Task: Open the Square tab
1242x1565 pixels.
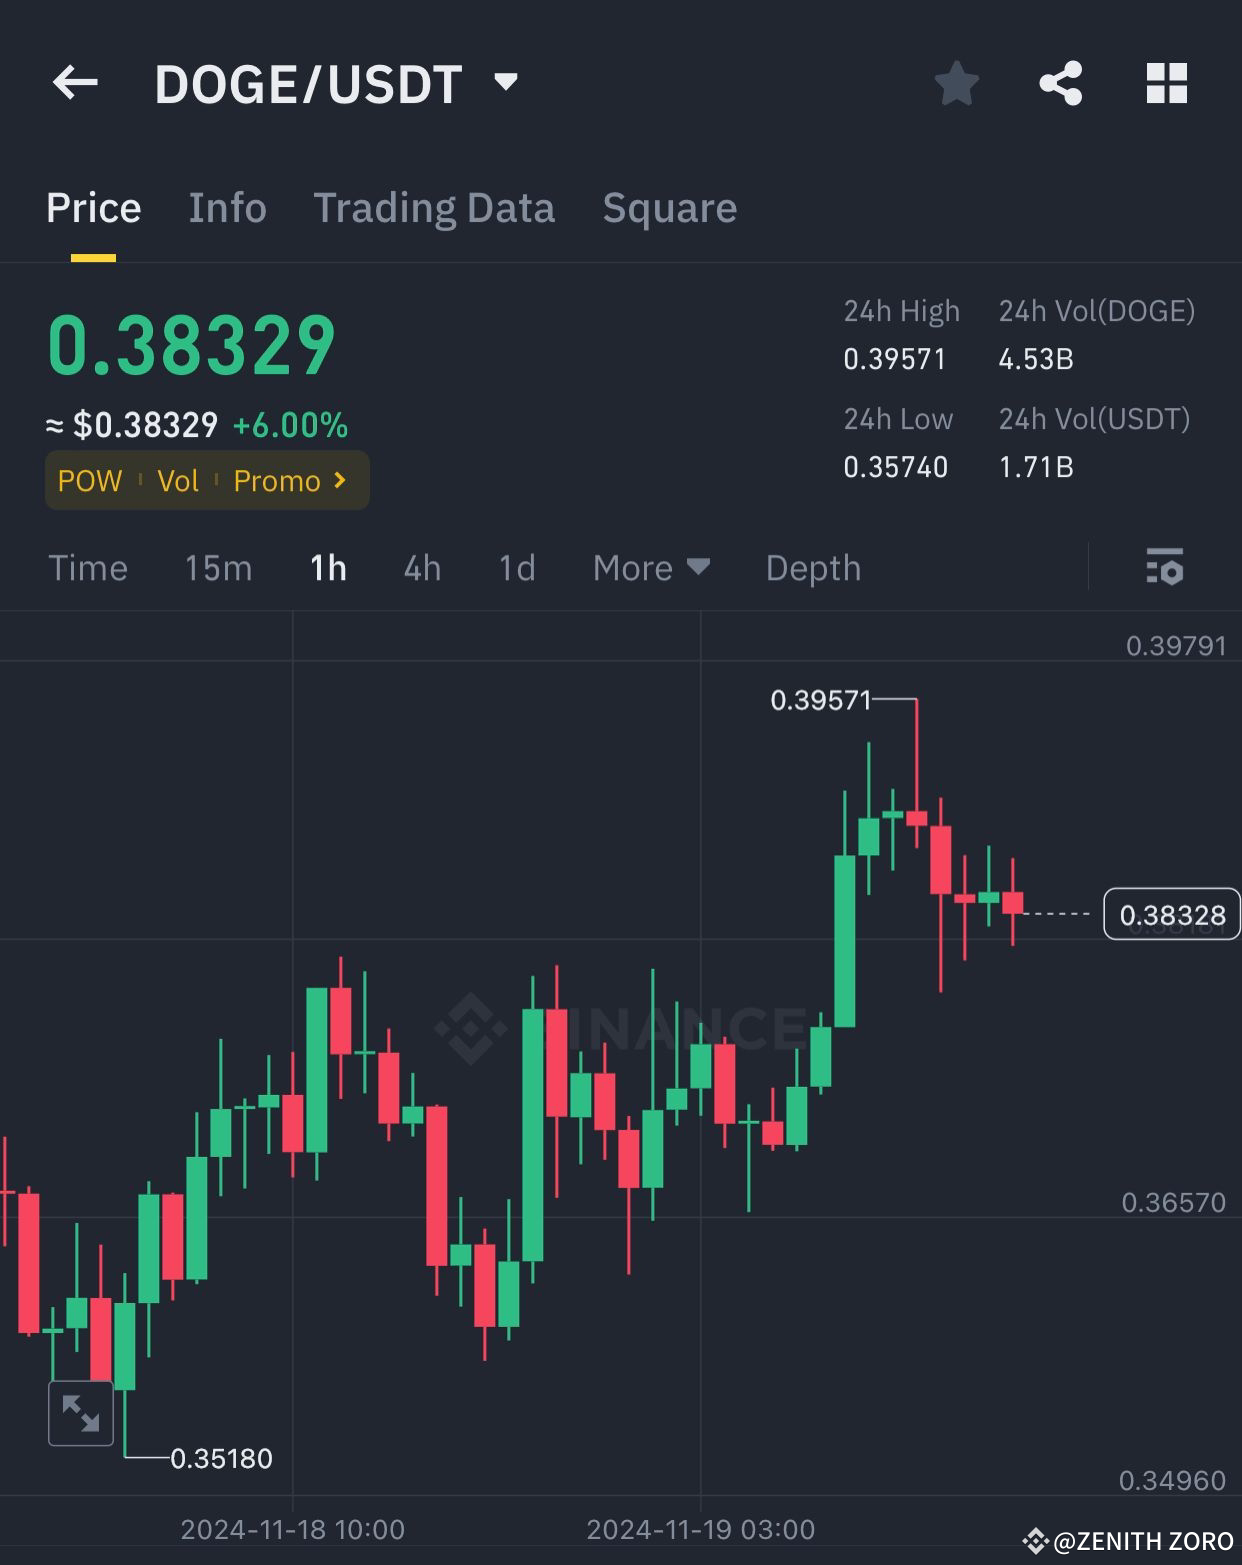Action: (669, 208)
